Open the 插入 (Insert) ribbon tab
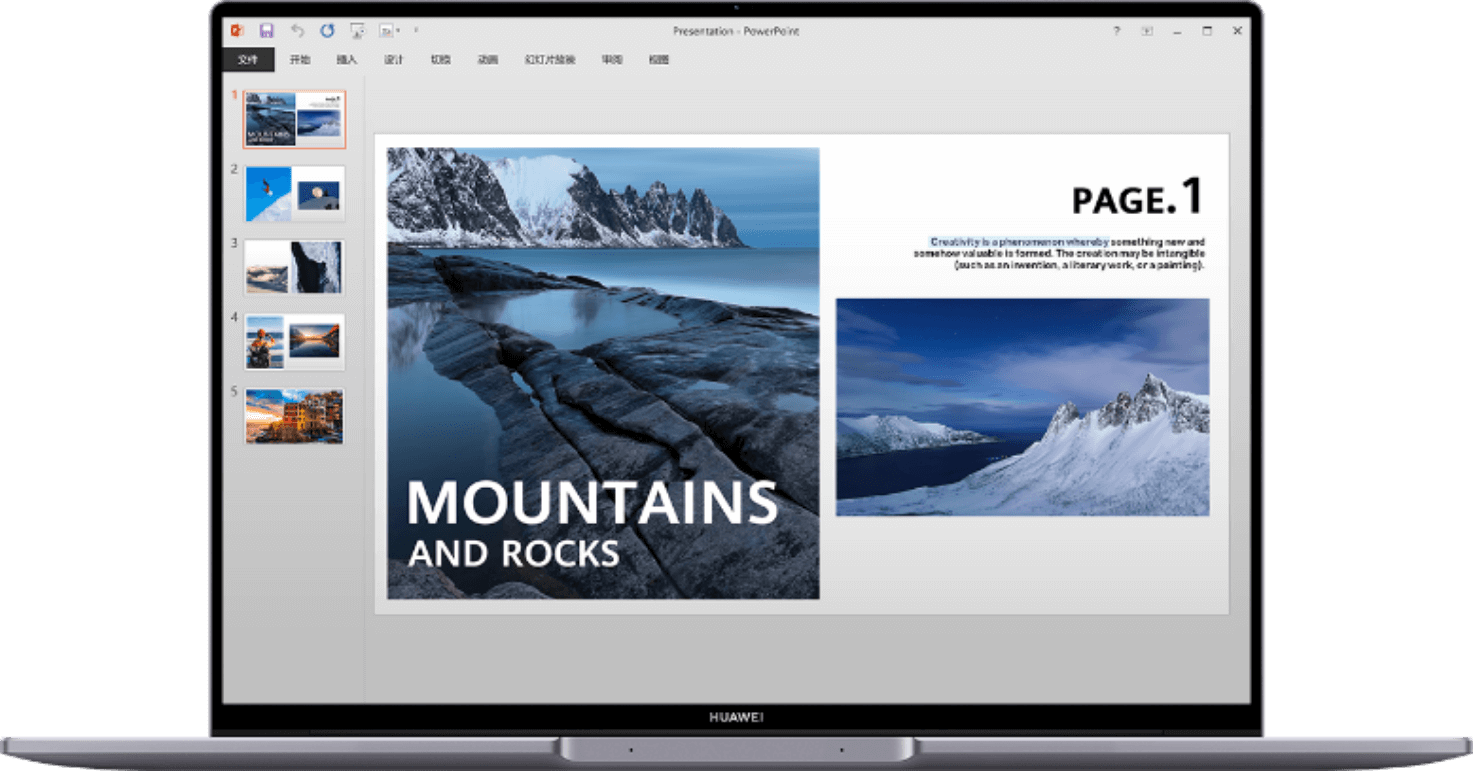The height and width of the screenshot is (771, 1473). [x=347, y=60]
